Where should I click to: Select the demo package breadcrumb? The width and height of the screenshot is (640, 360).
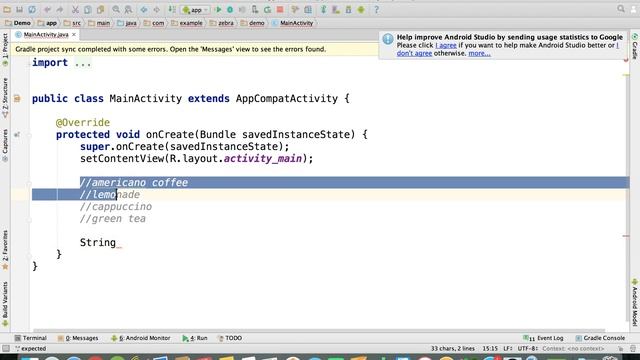(x=253, y=23)
